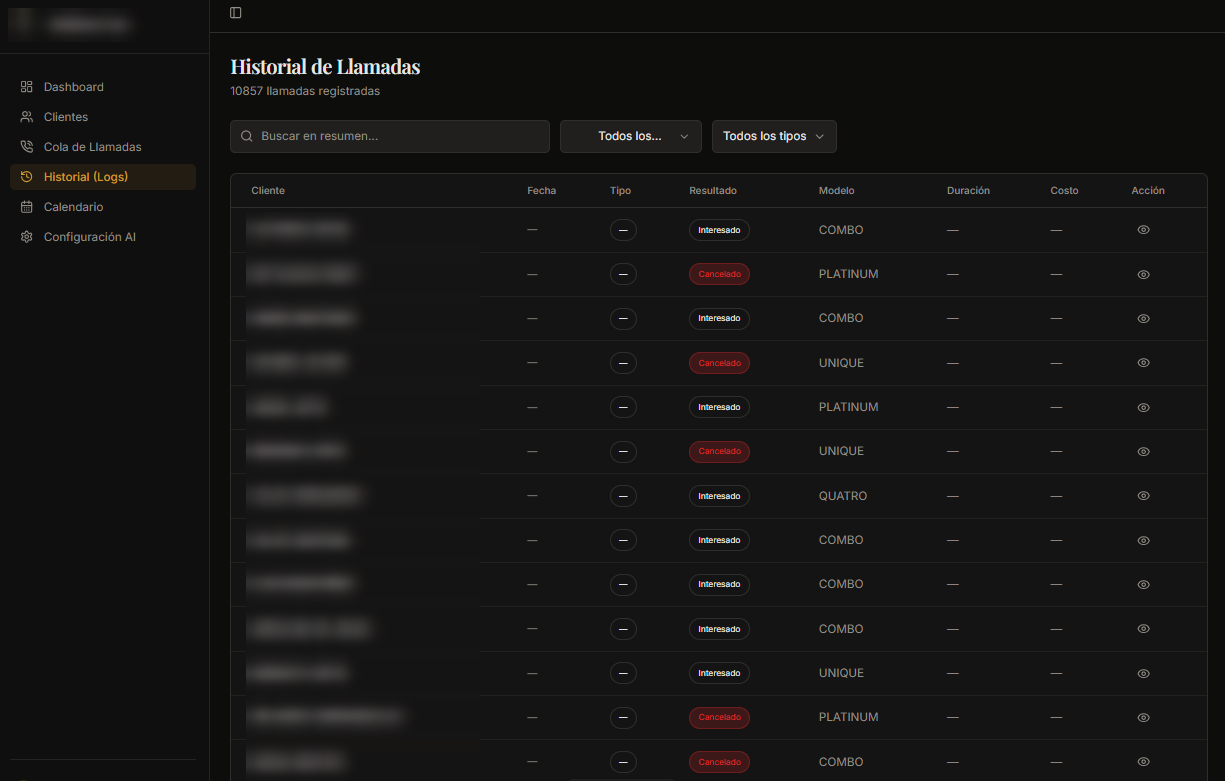Click the '10857 llamadas registradas' count text
This screenshot has height=781, width=1225.
coord(305,91)
